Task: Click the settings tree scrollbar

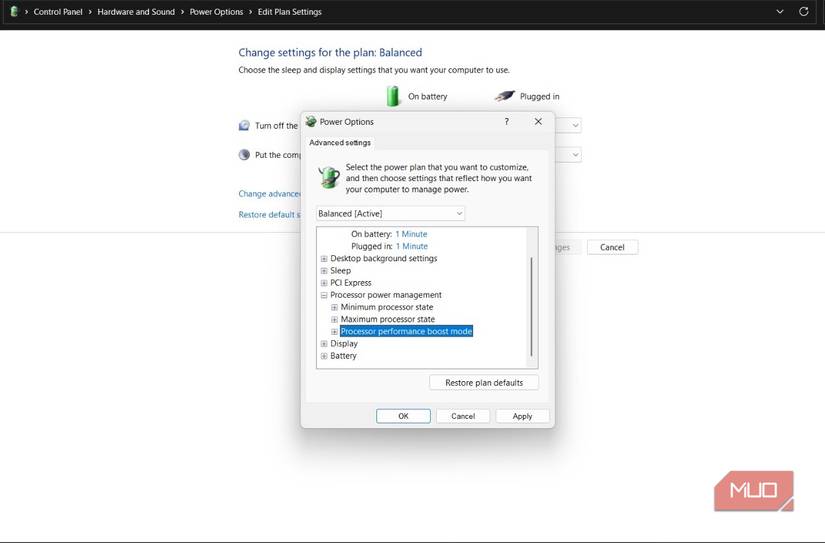Action: coord(531,306)
